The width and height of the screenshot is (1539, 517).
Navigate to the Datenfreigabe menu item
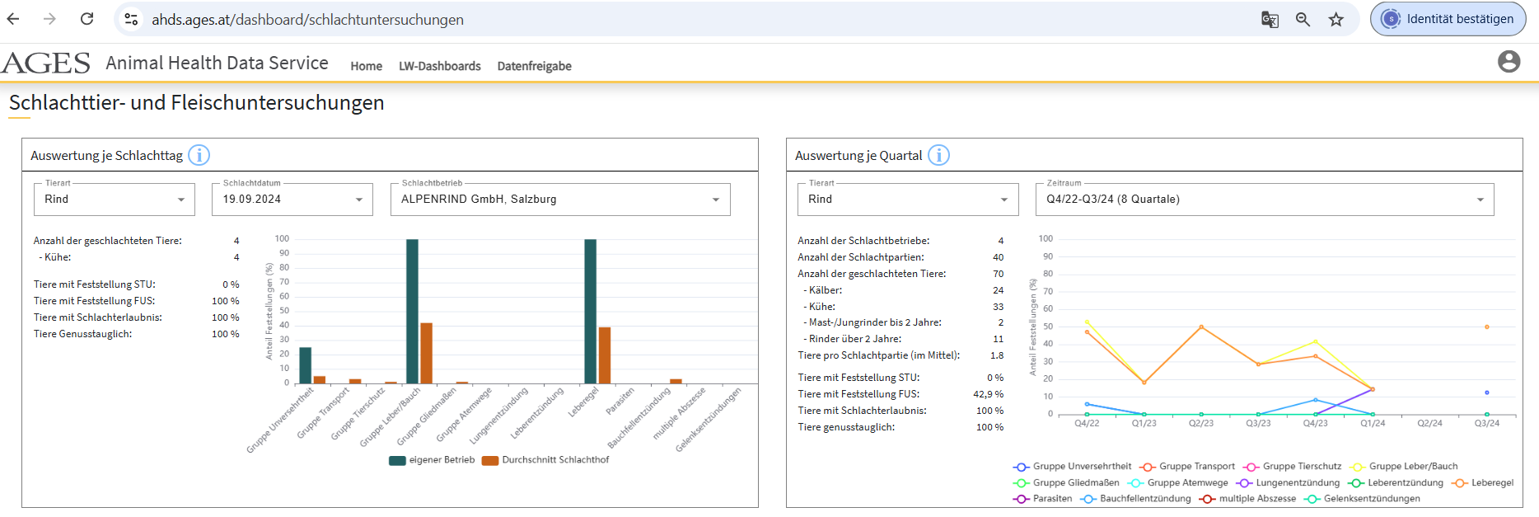(x=534, y=66)
